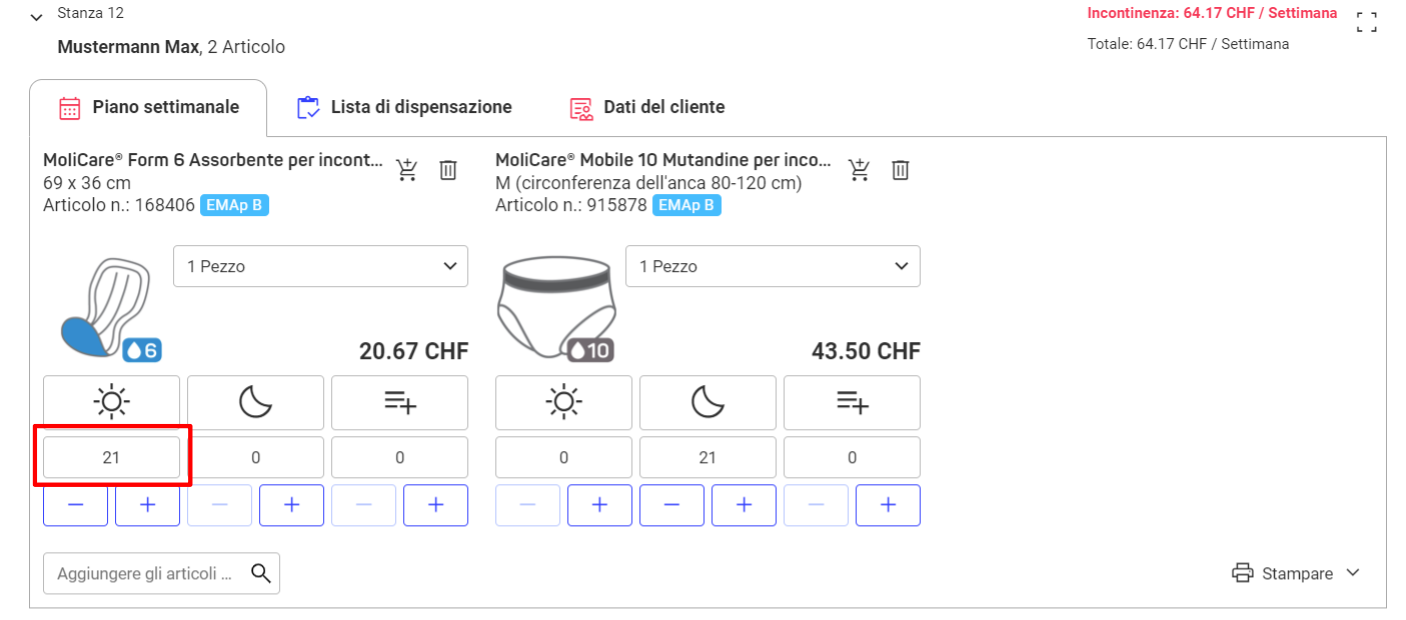Screen dimensions: 1406x620
Task: Select the night (moon) slot for Mobile 10
Action: [x=707, y=403]
